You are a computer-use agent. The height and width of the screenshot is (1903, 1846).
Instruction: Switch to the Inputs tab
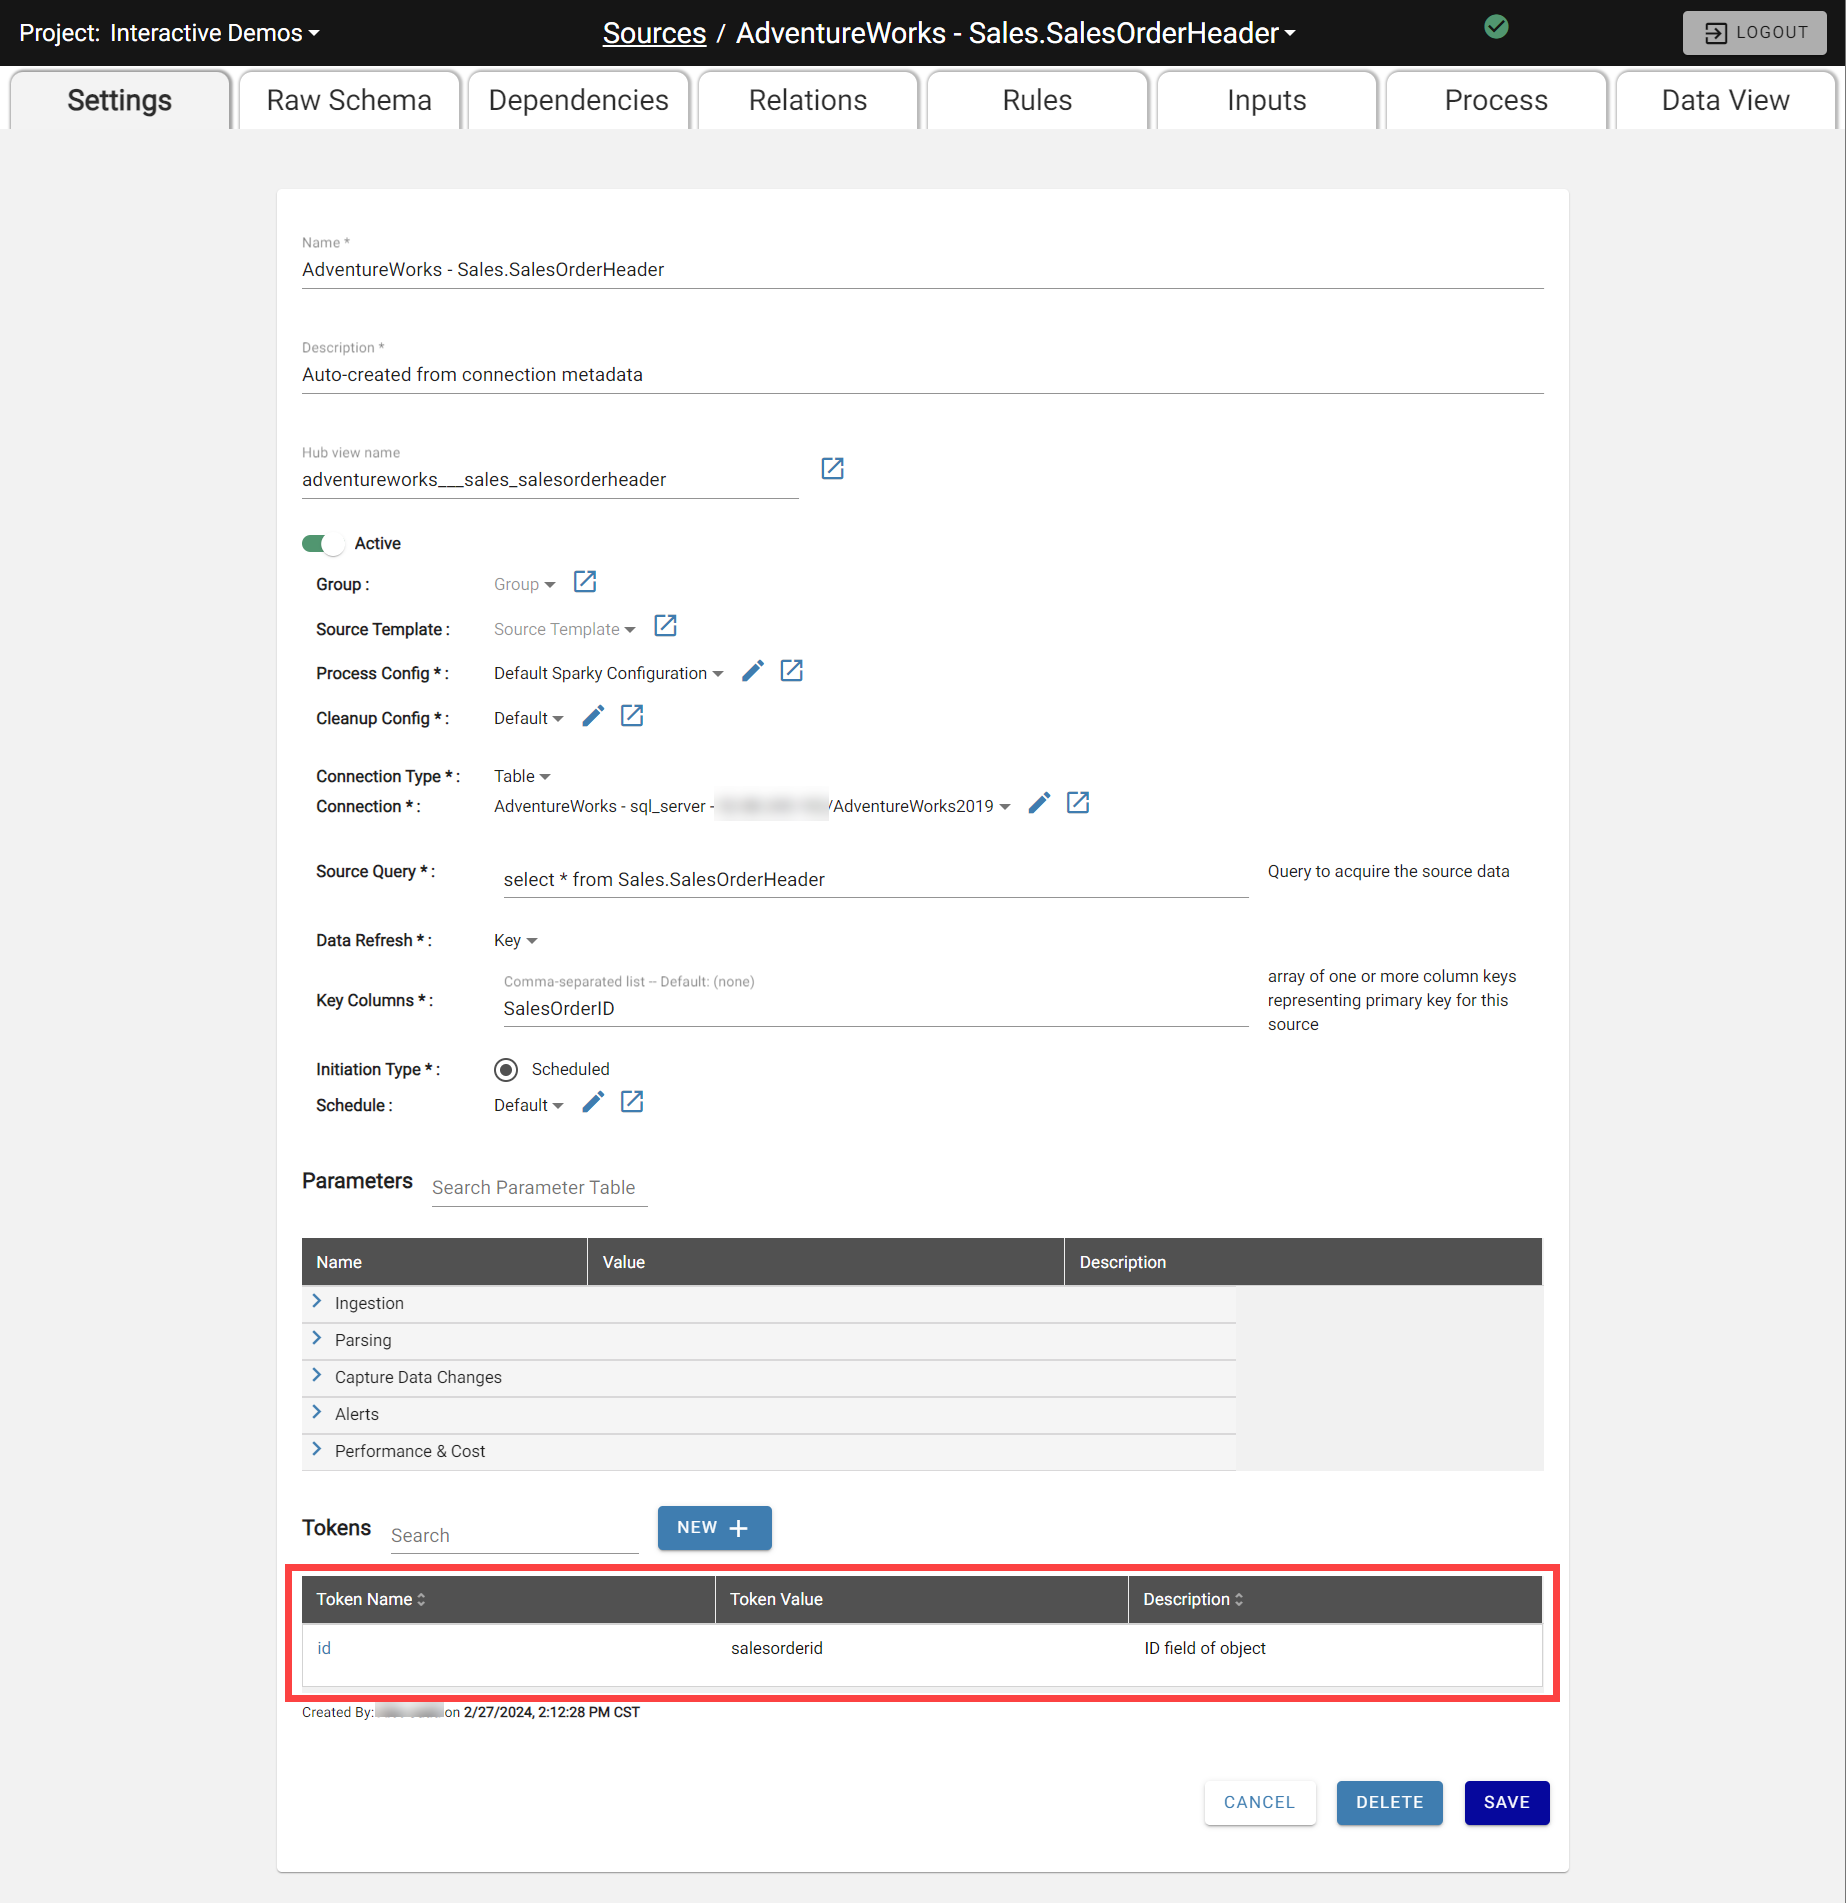tap(1267, 100)
